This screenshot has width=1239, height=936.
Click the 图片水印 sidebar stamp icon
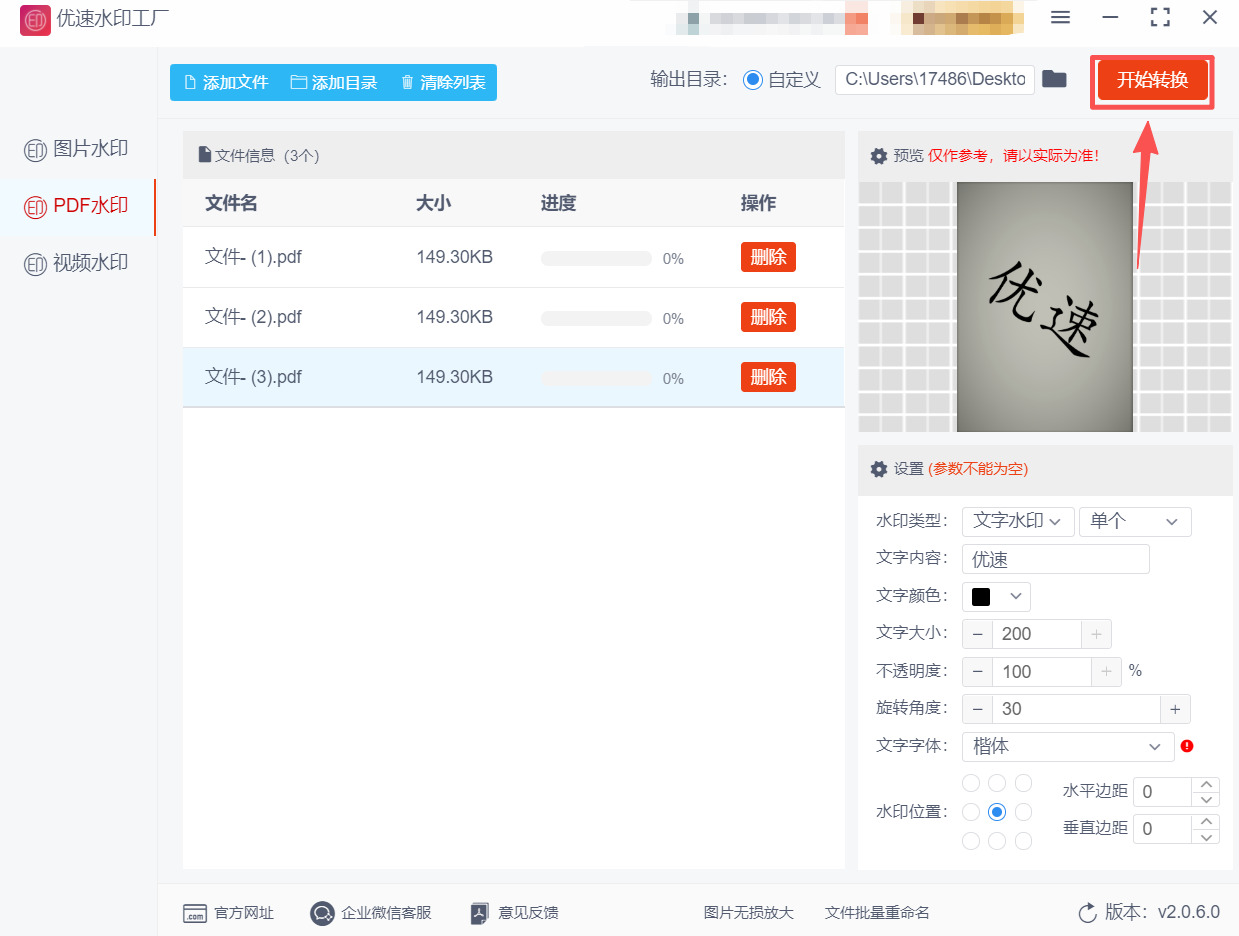pyautogui.click(x=36, y=150)
